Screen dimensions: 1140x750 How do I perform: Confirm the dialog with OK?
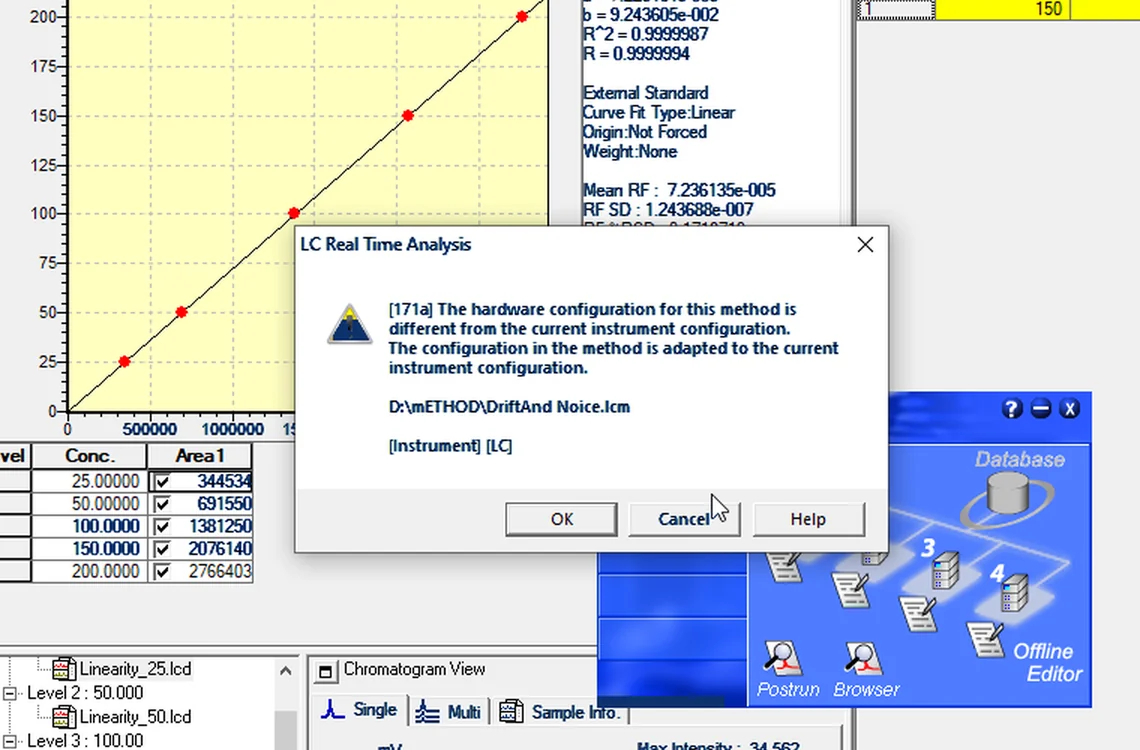[561, 519]
